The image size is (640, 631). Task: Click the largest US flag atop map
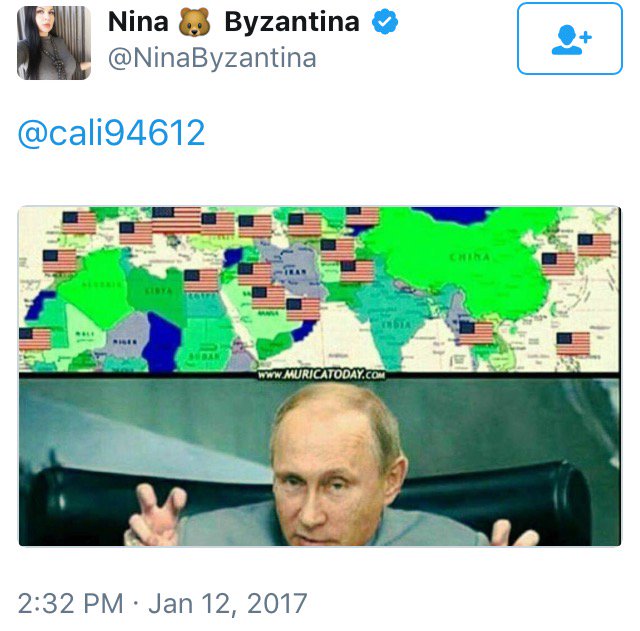[x=176, y=220]
